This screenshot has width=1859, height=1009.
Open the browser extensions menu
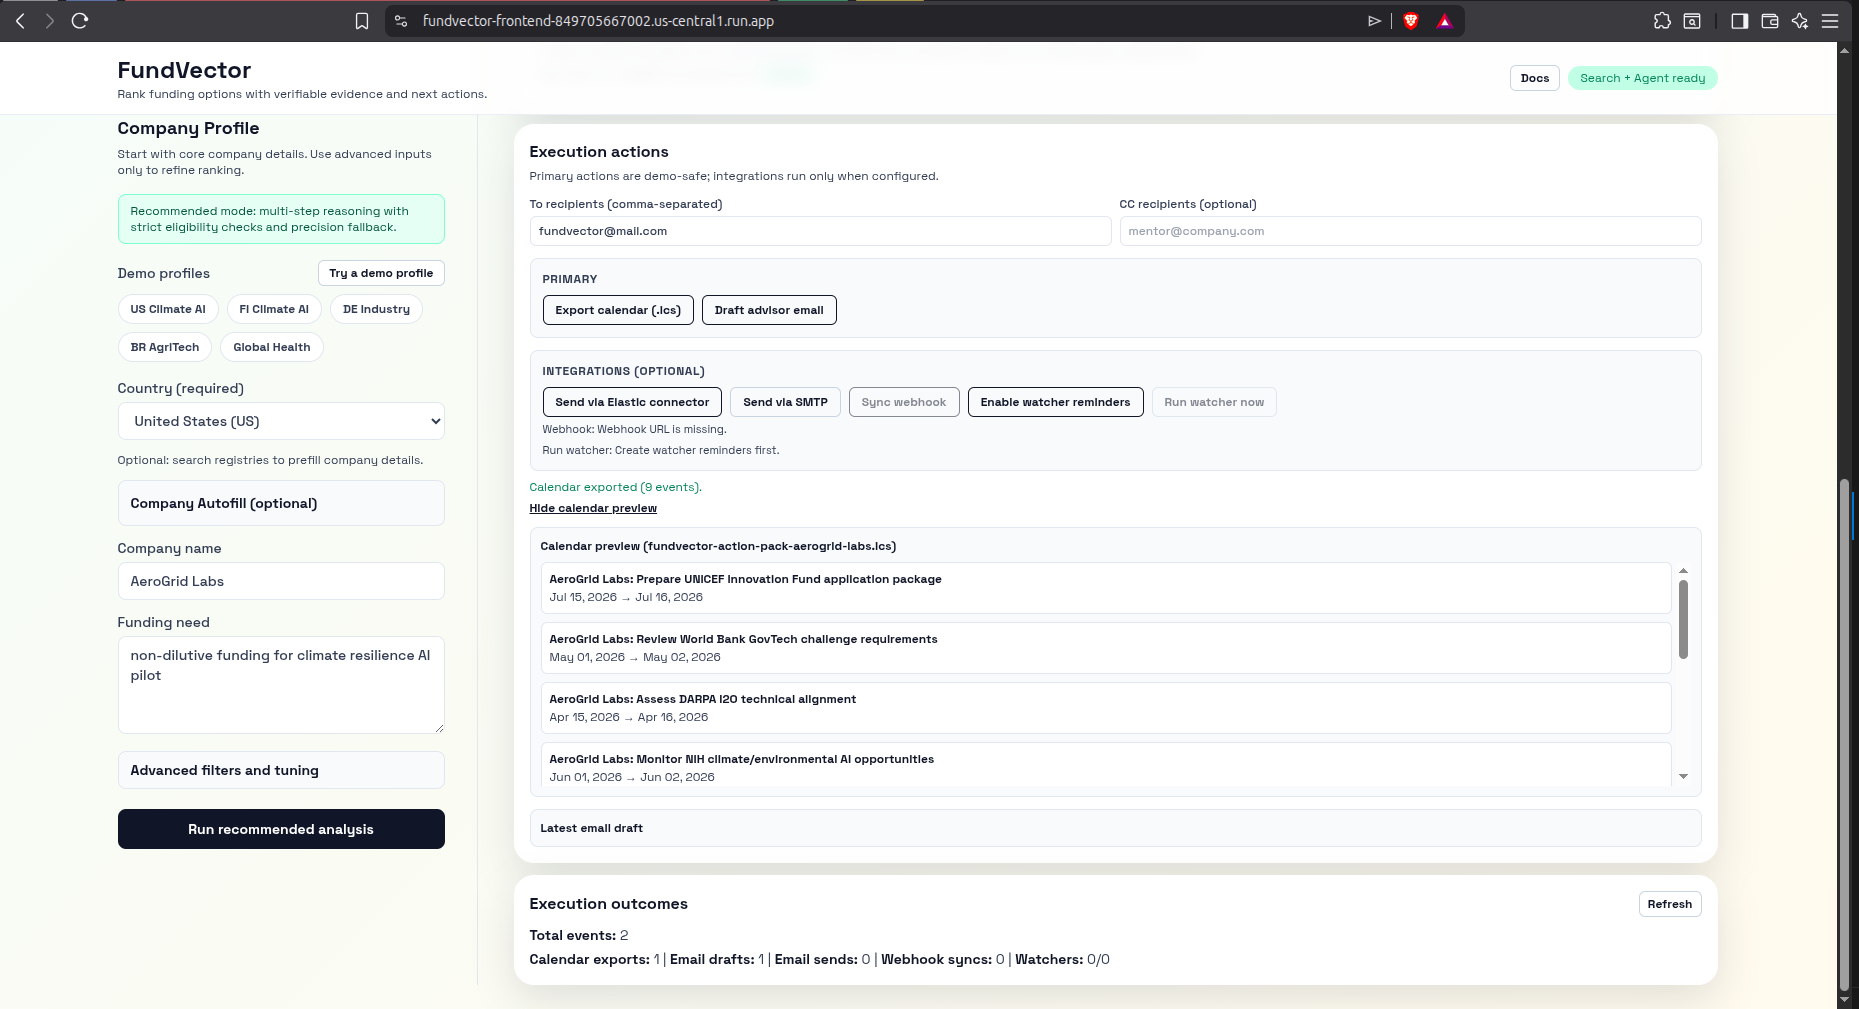pyautogui.click(x=1662, y=21)
